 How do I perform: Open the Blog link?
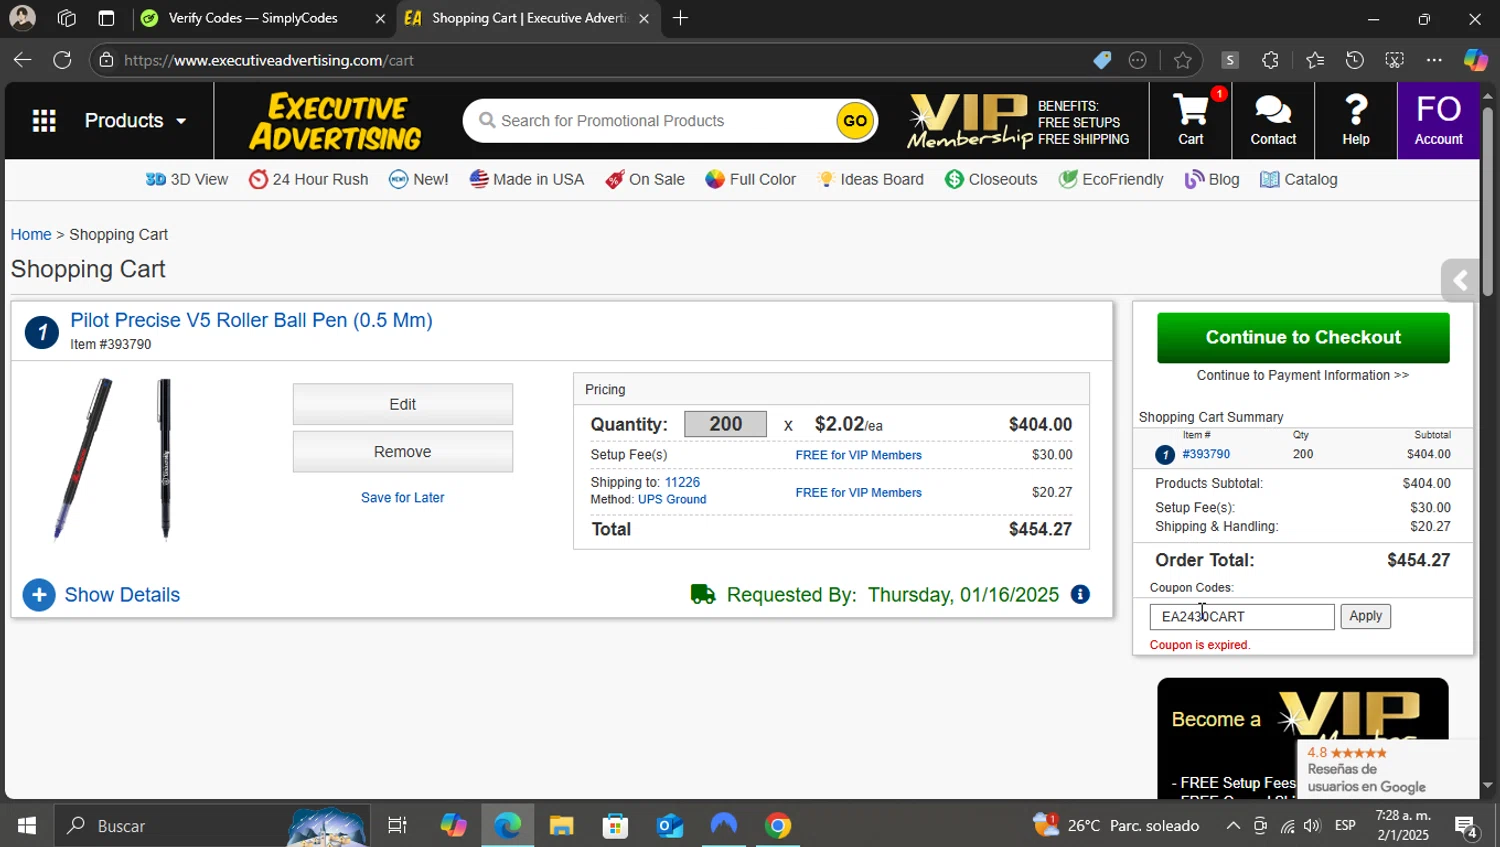coord(1212,180)
